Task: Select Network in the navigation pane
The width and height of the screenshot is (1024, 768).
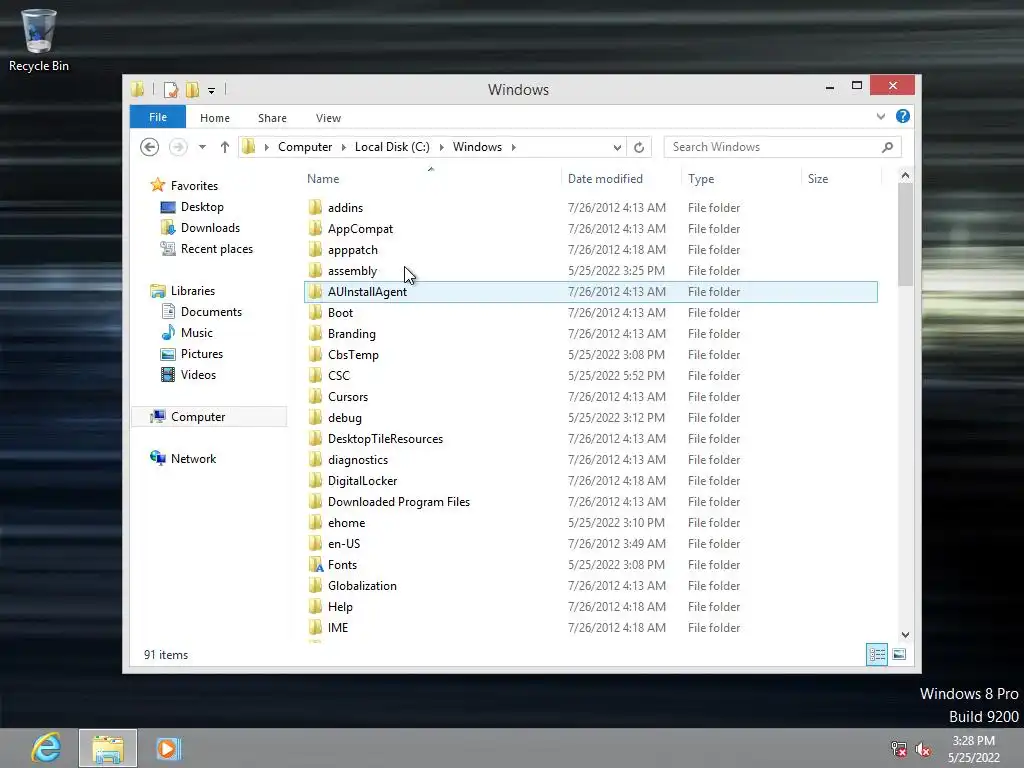Action: (x=193, y=458)
